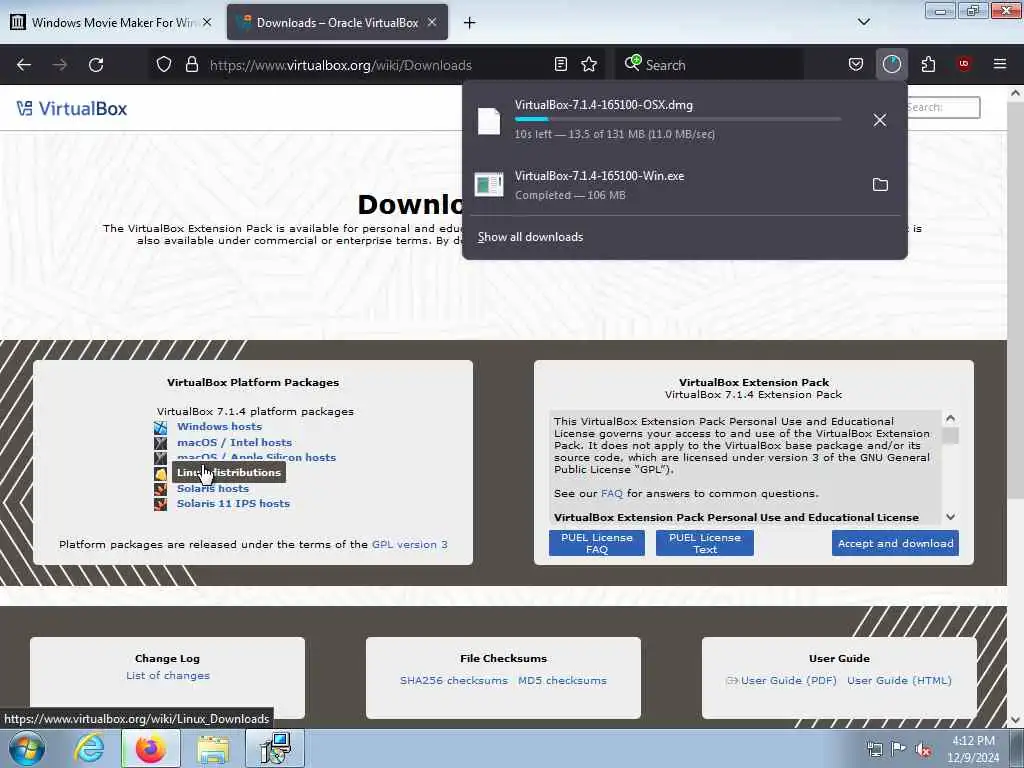Click the installer setup taskbar icon

[x=275, y=748]
